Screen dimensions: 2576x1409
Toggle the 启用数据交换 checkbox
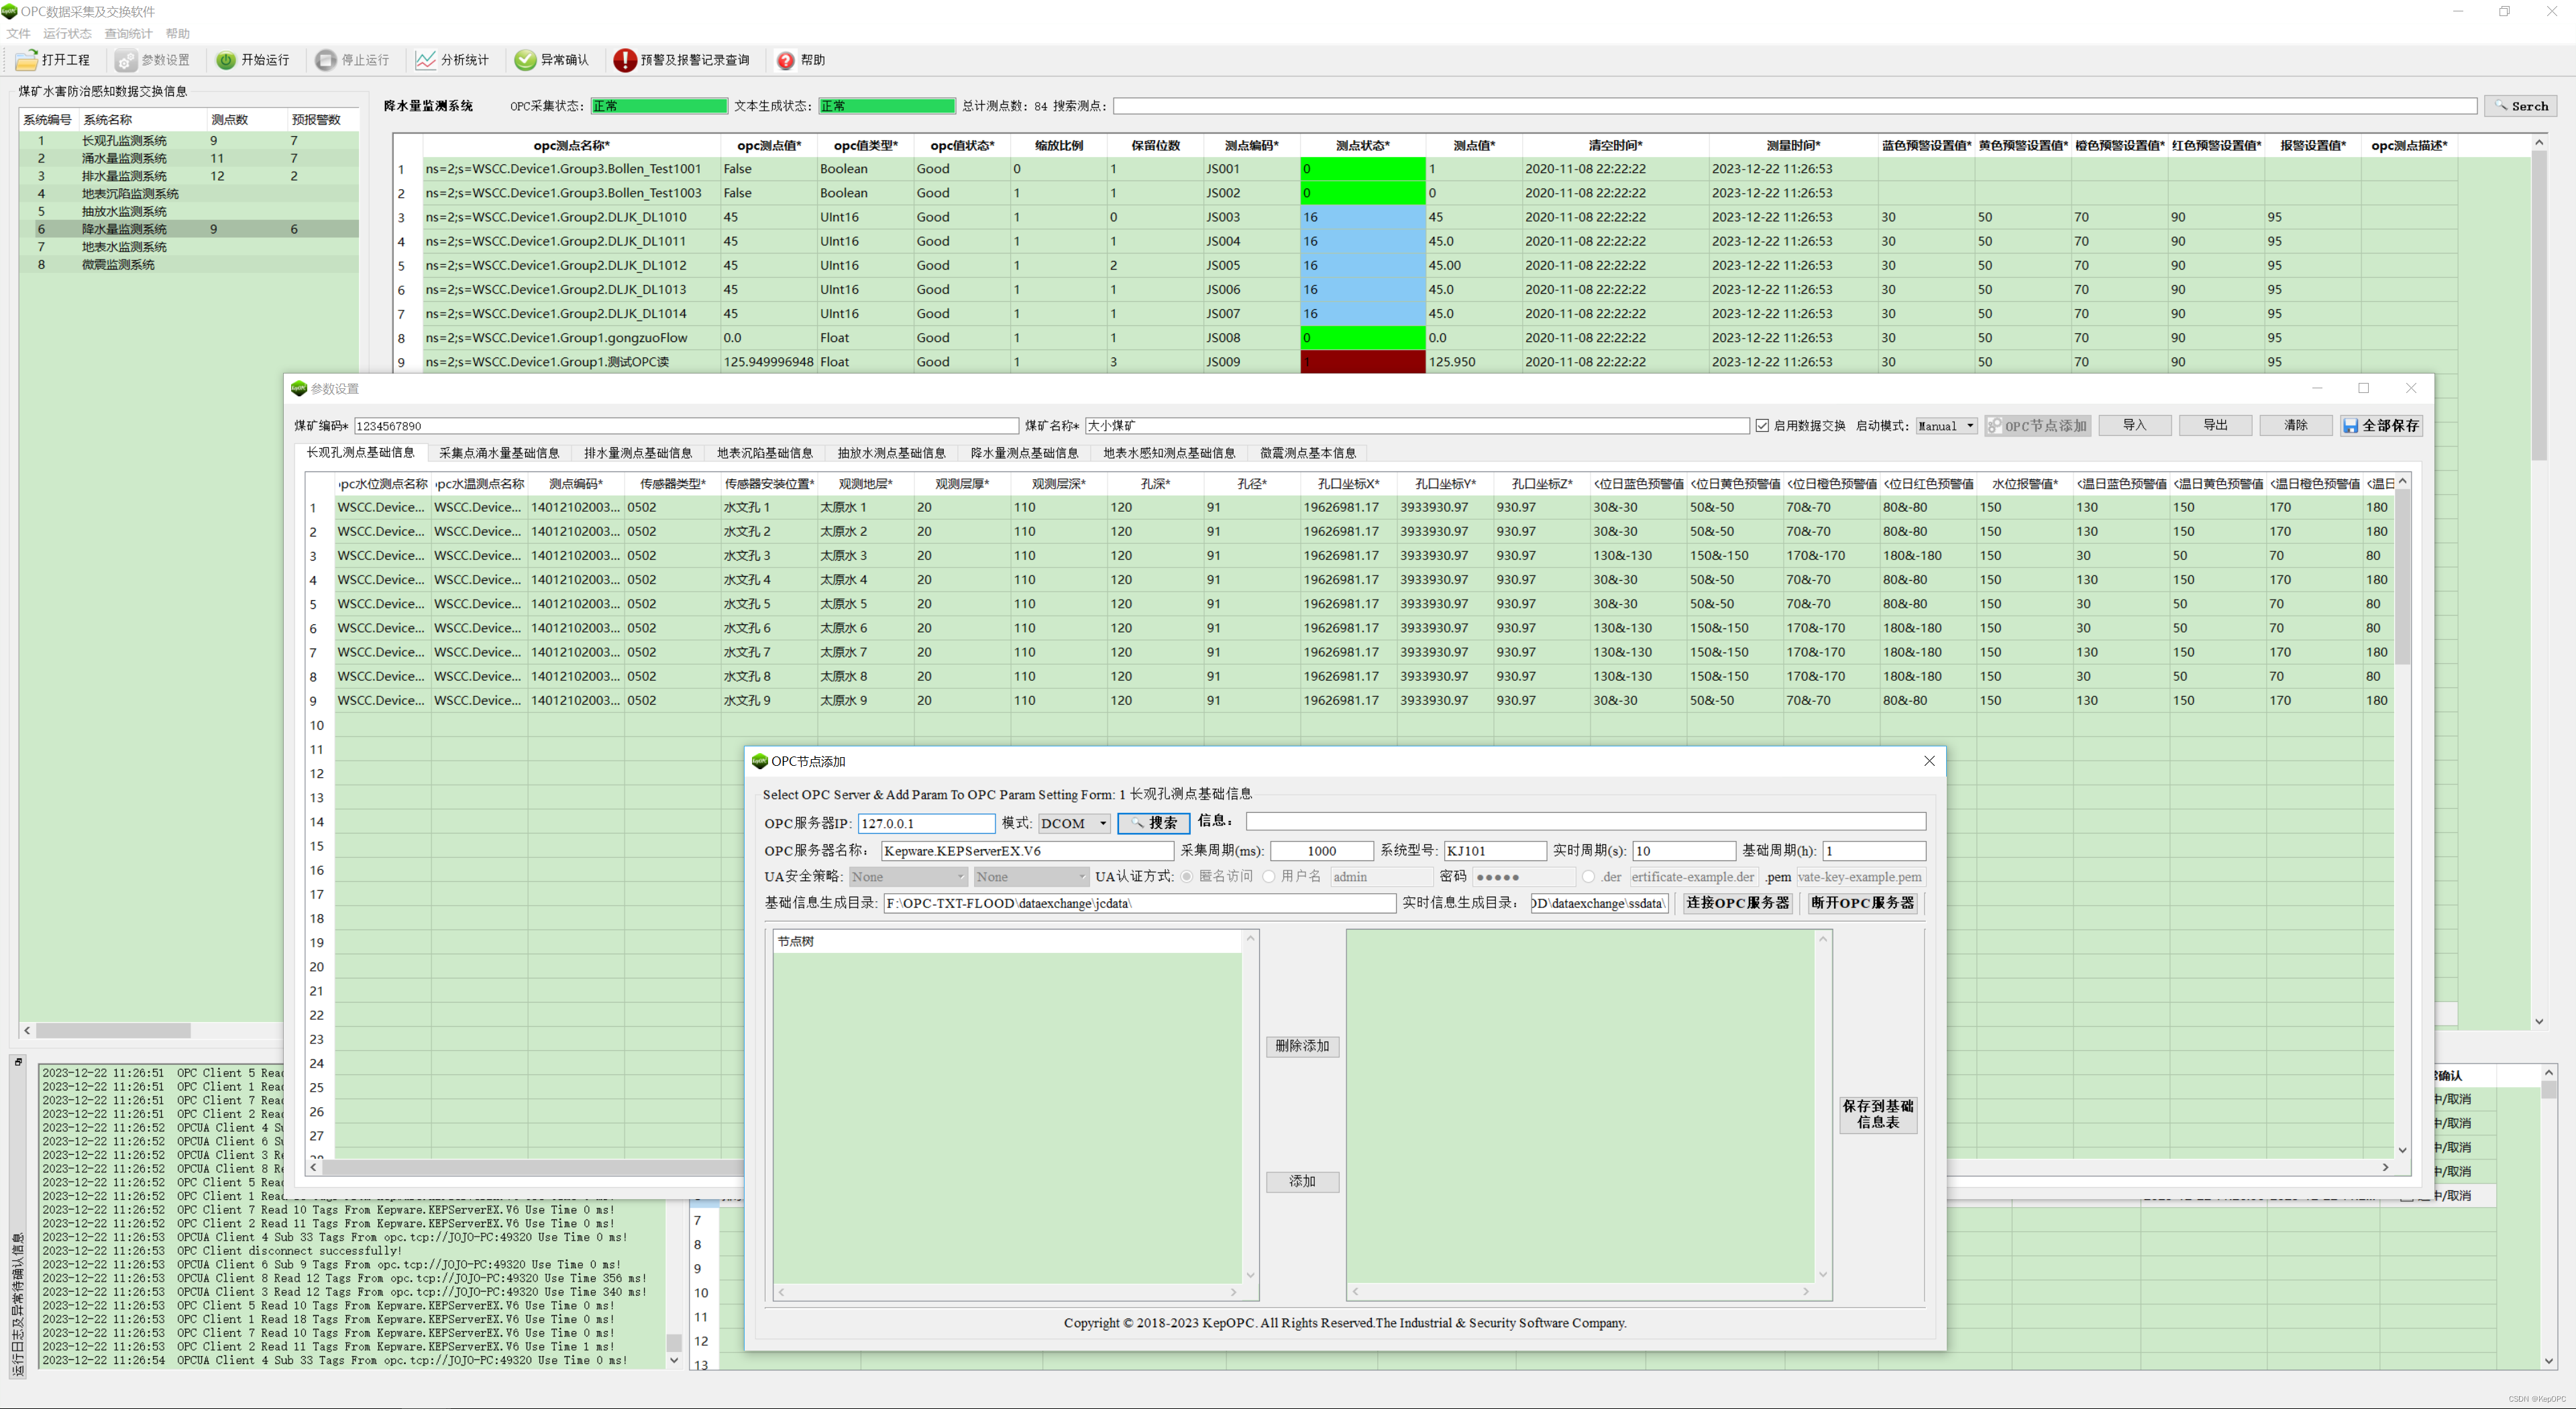(1762, 426)
